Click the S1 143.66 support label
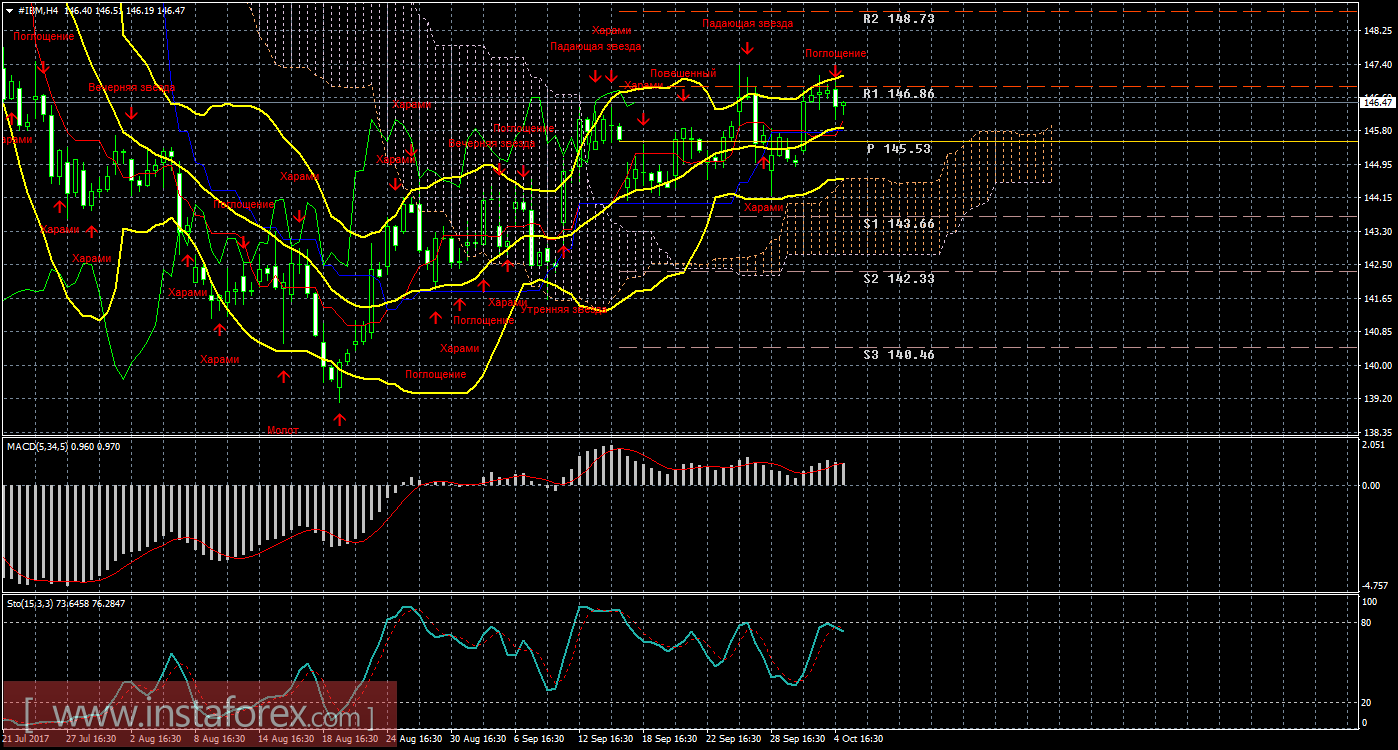 click(x=898, y=224)
